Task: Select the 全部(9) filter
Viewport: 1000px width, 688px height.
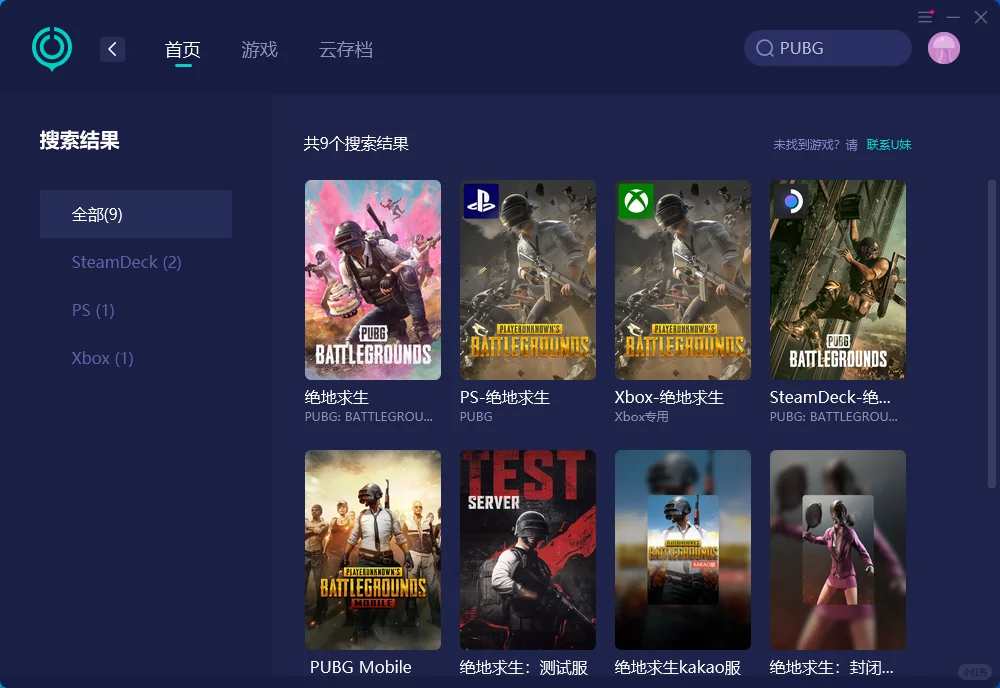Action: tap(136, 214)
